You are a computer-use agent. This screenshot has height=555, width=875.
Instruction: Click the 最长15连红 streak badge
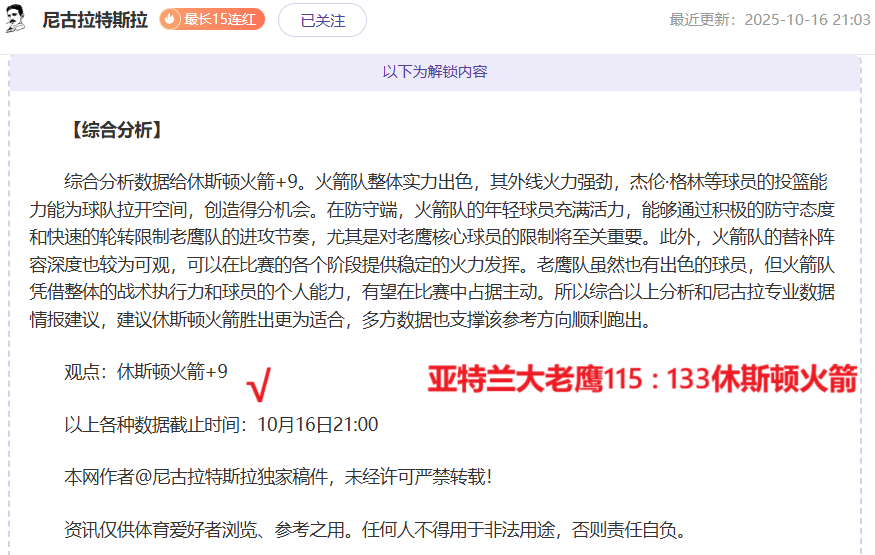coord(212,19)
